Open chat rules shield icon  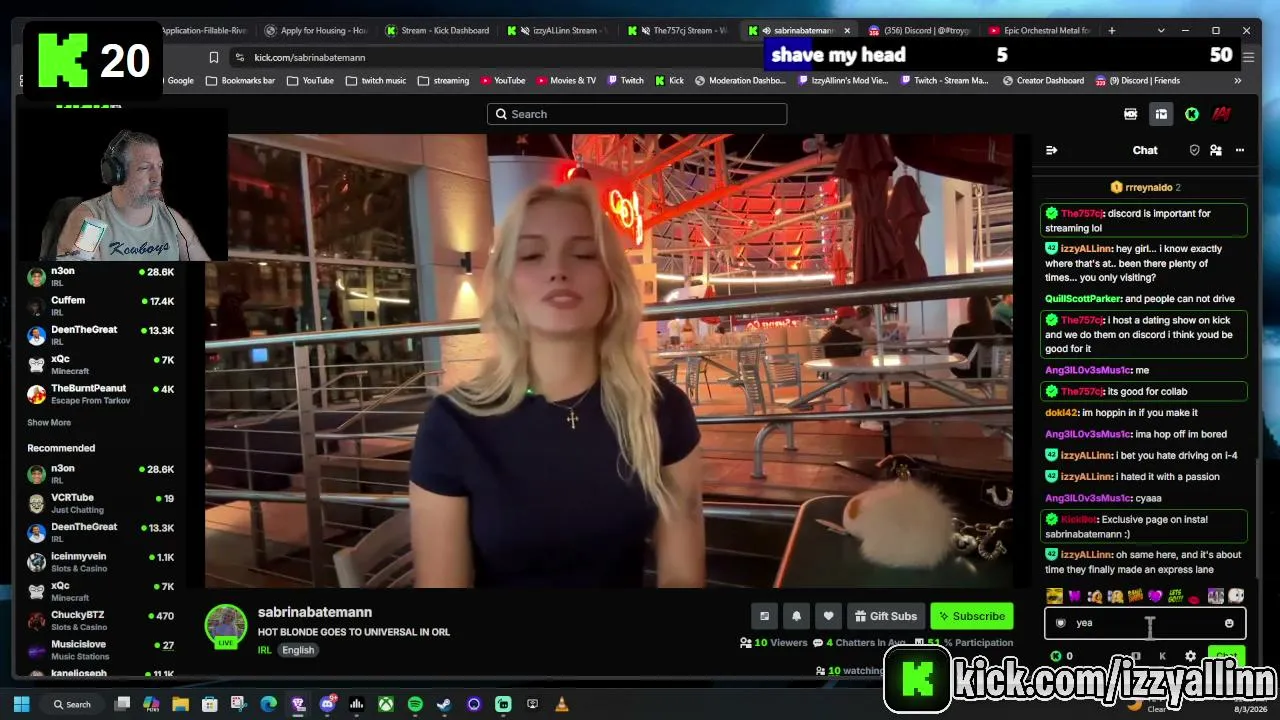1194,150
